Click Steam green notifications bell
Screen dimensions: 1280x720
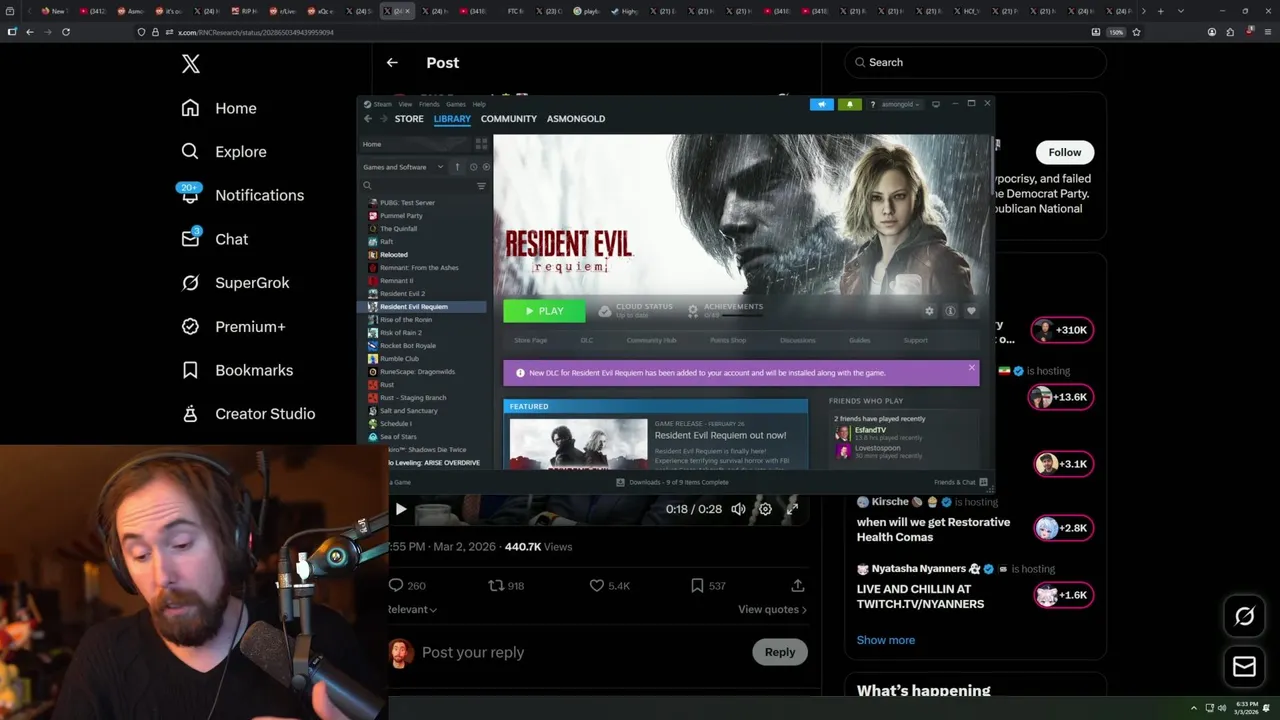tap(849, 104)
